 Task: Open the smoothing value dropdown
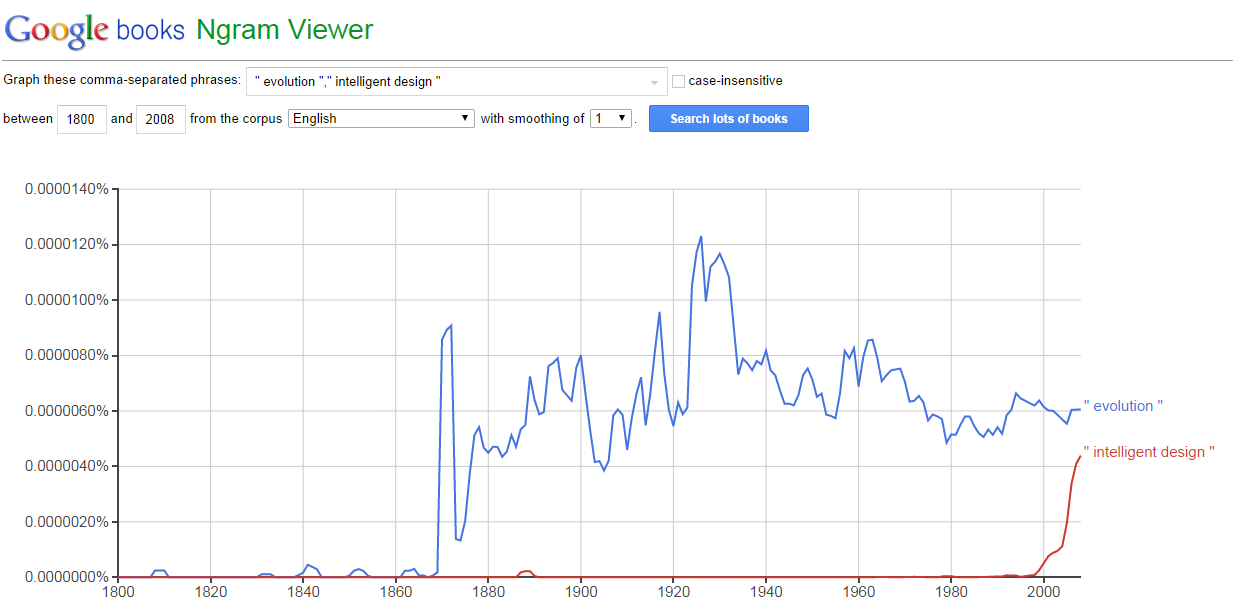612,118
